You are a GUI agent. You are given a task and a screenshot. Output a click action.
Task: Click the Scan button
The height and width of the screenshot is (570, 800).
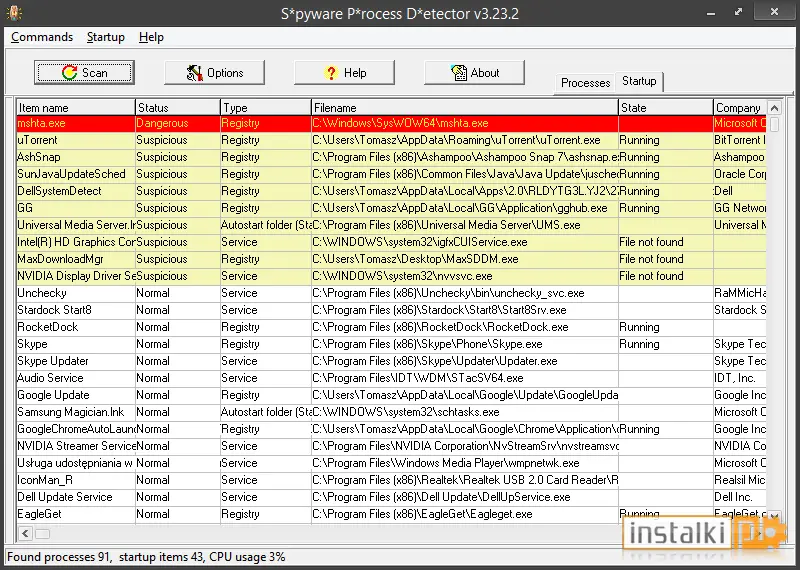84,72
